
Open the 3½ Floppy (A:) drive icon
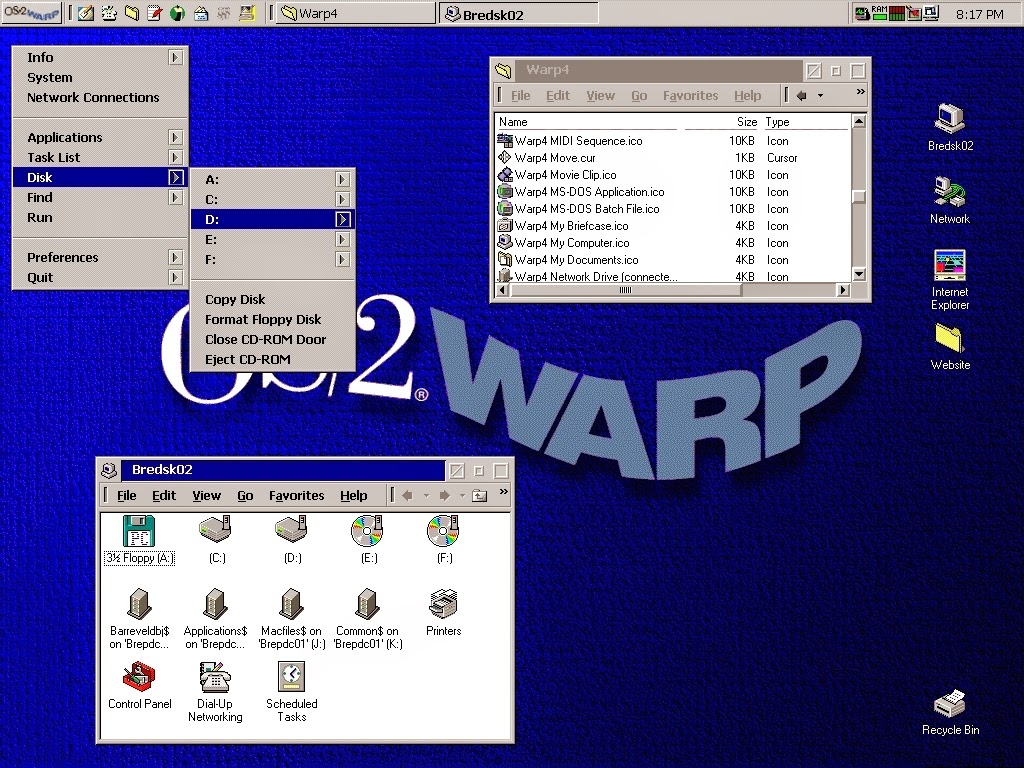click(138, 530)
